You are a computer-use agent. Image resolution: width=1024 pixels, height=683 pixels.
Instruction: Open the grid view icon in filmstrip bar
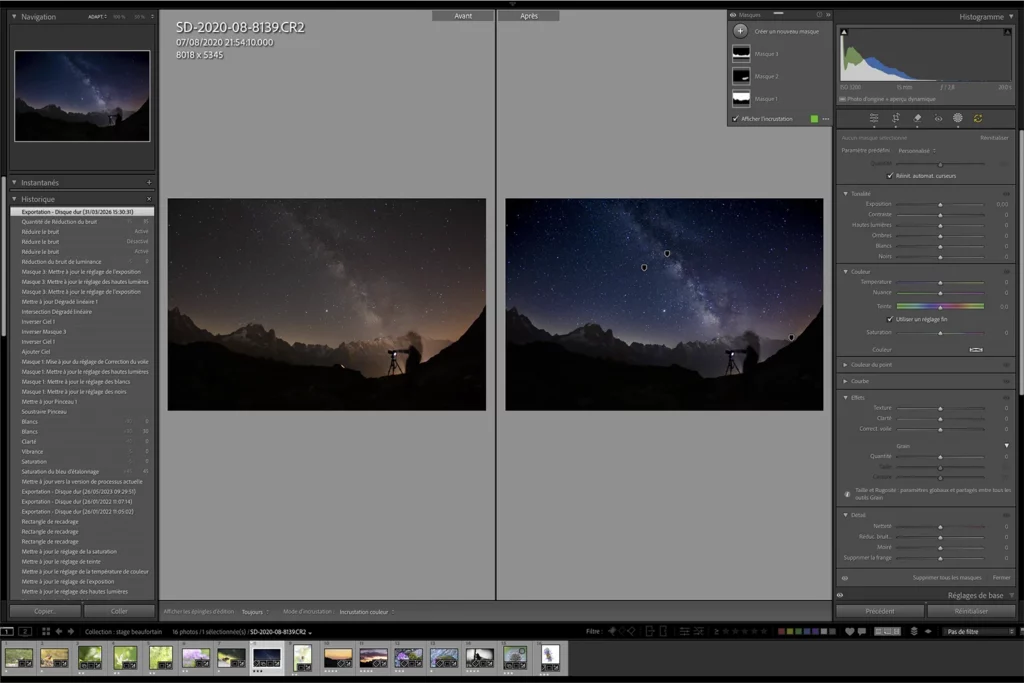point(46,631)
